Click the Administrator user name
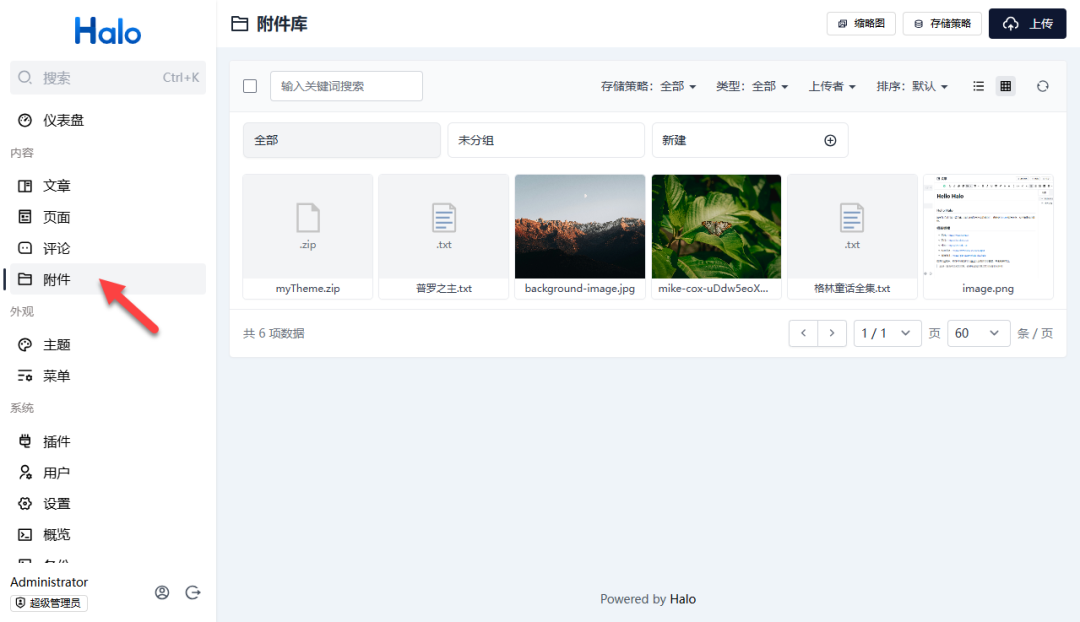This screenshot has width=1080, height=622. coord(49,582)
